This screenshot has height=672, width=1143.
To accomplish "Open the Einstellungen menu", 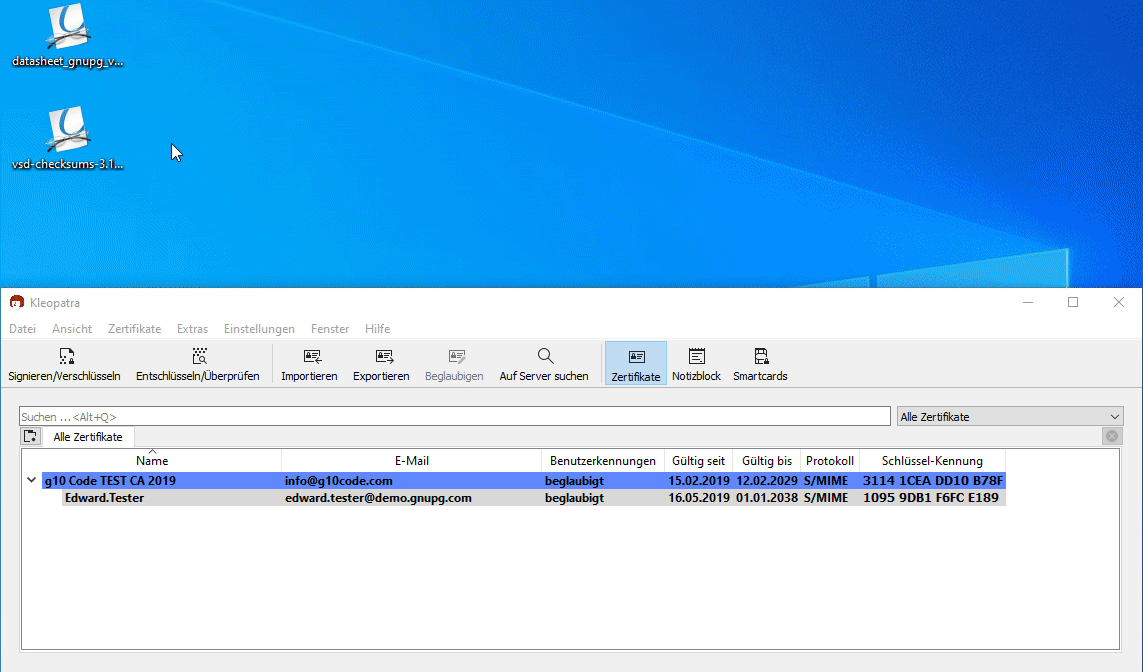I will (x=260, y=329).
